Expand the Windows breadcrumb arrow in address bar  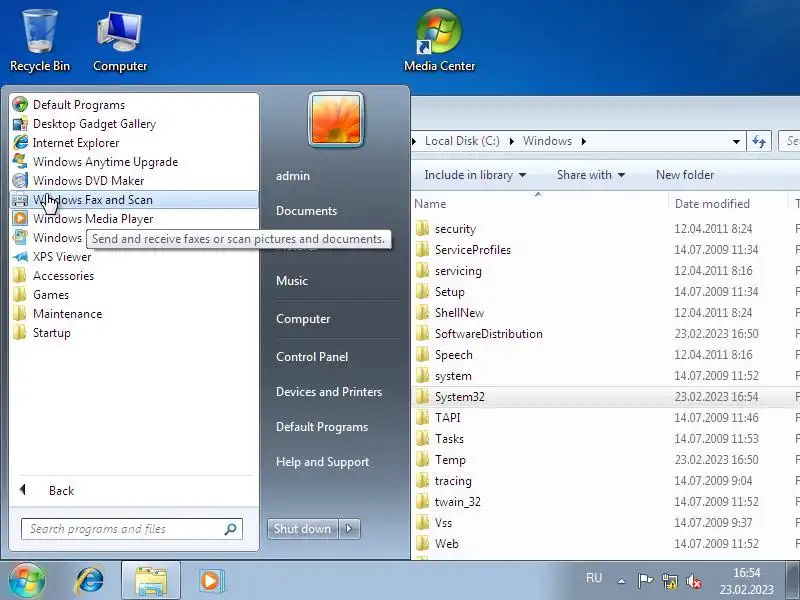point(584,141)
